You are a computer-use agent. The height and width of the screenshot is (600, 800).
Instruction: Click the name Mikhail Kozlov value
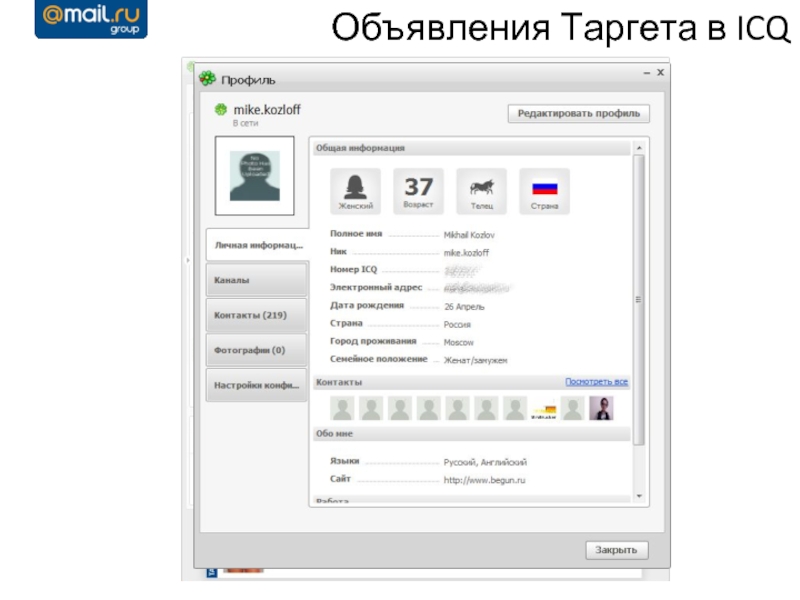469,235
